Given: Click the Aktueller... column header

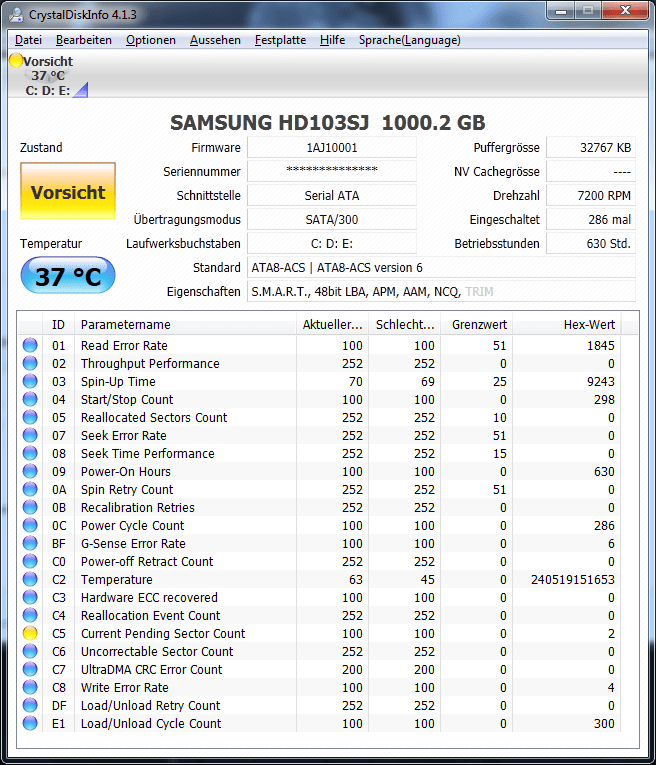Looking at the screenshot, I should coord(333,324).
